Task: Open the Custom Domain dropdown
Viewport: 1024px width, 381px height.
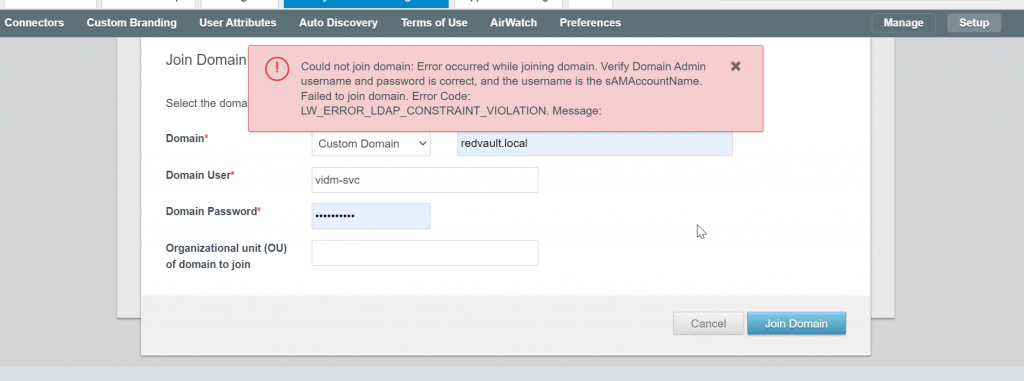Action: pos(371,143)
